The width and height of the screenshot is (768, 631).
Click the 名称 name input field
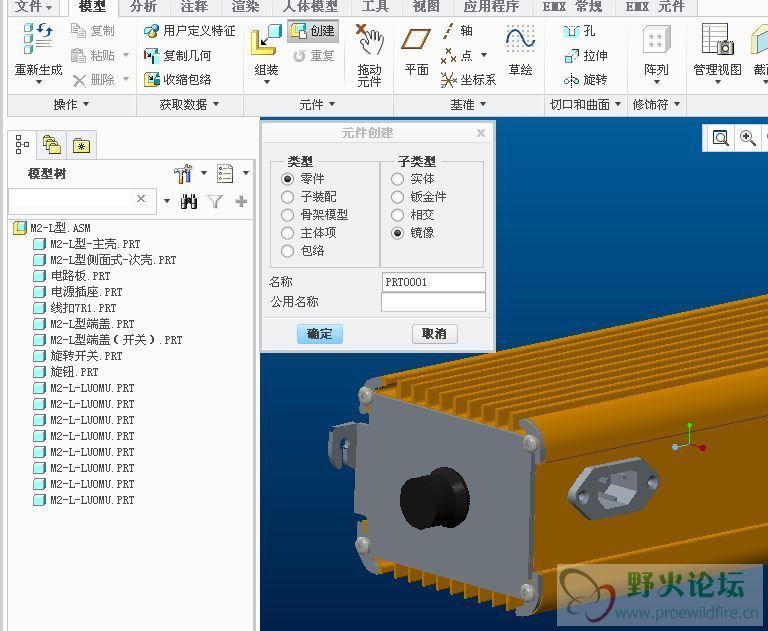coord(433,282)
